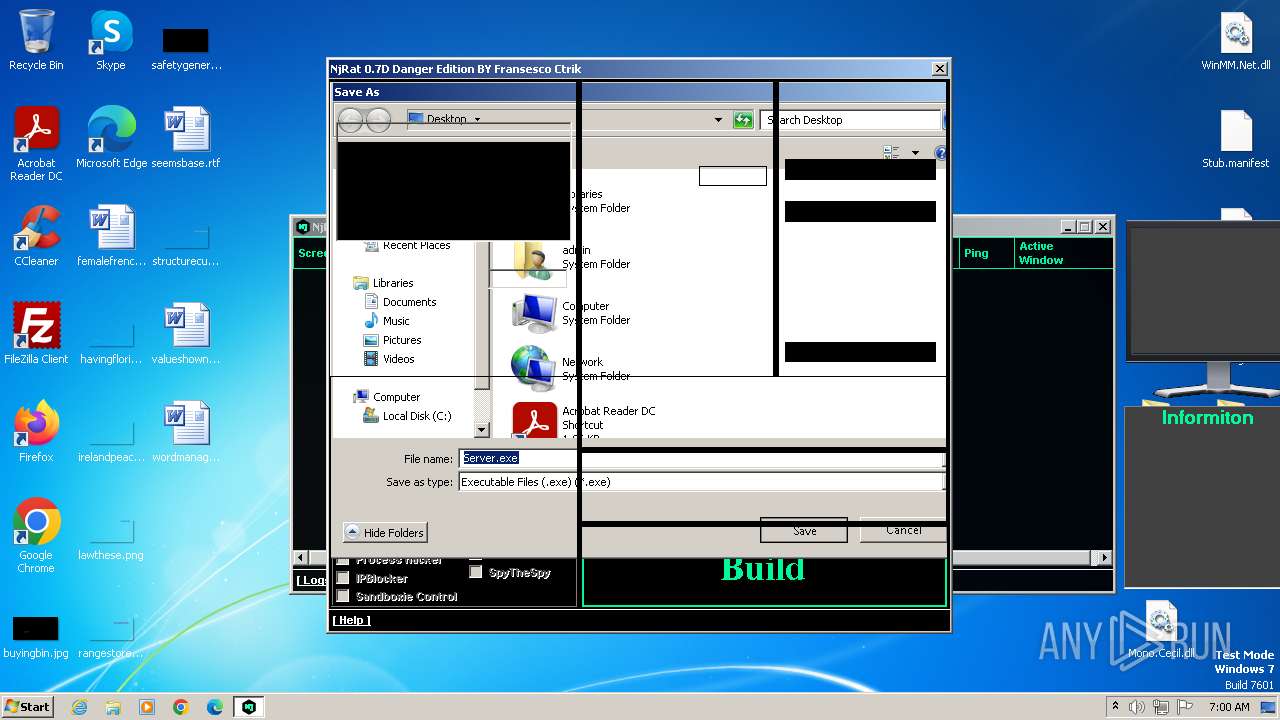Click the volume icon in system tray
The width and height of the screenshot is (1280, 720).
click(x=1137, y=707)
